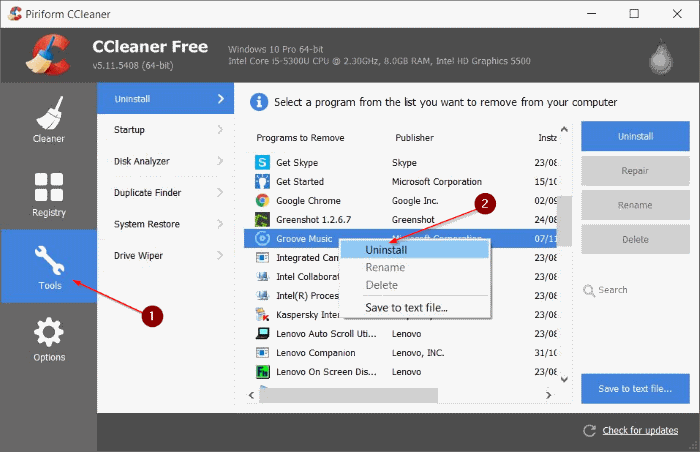Click the blue Uninstall button on right

[635, 136]
